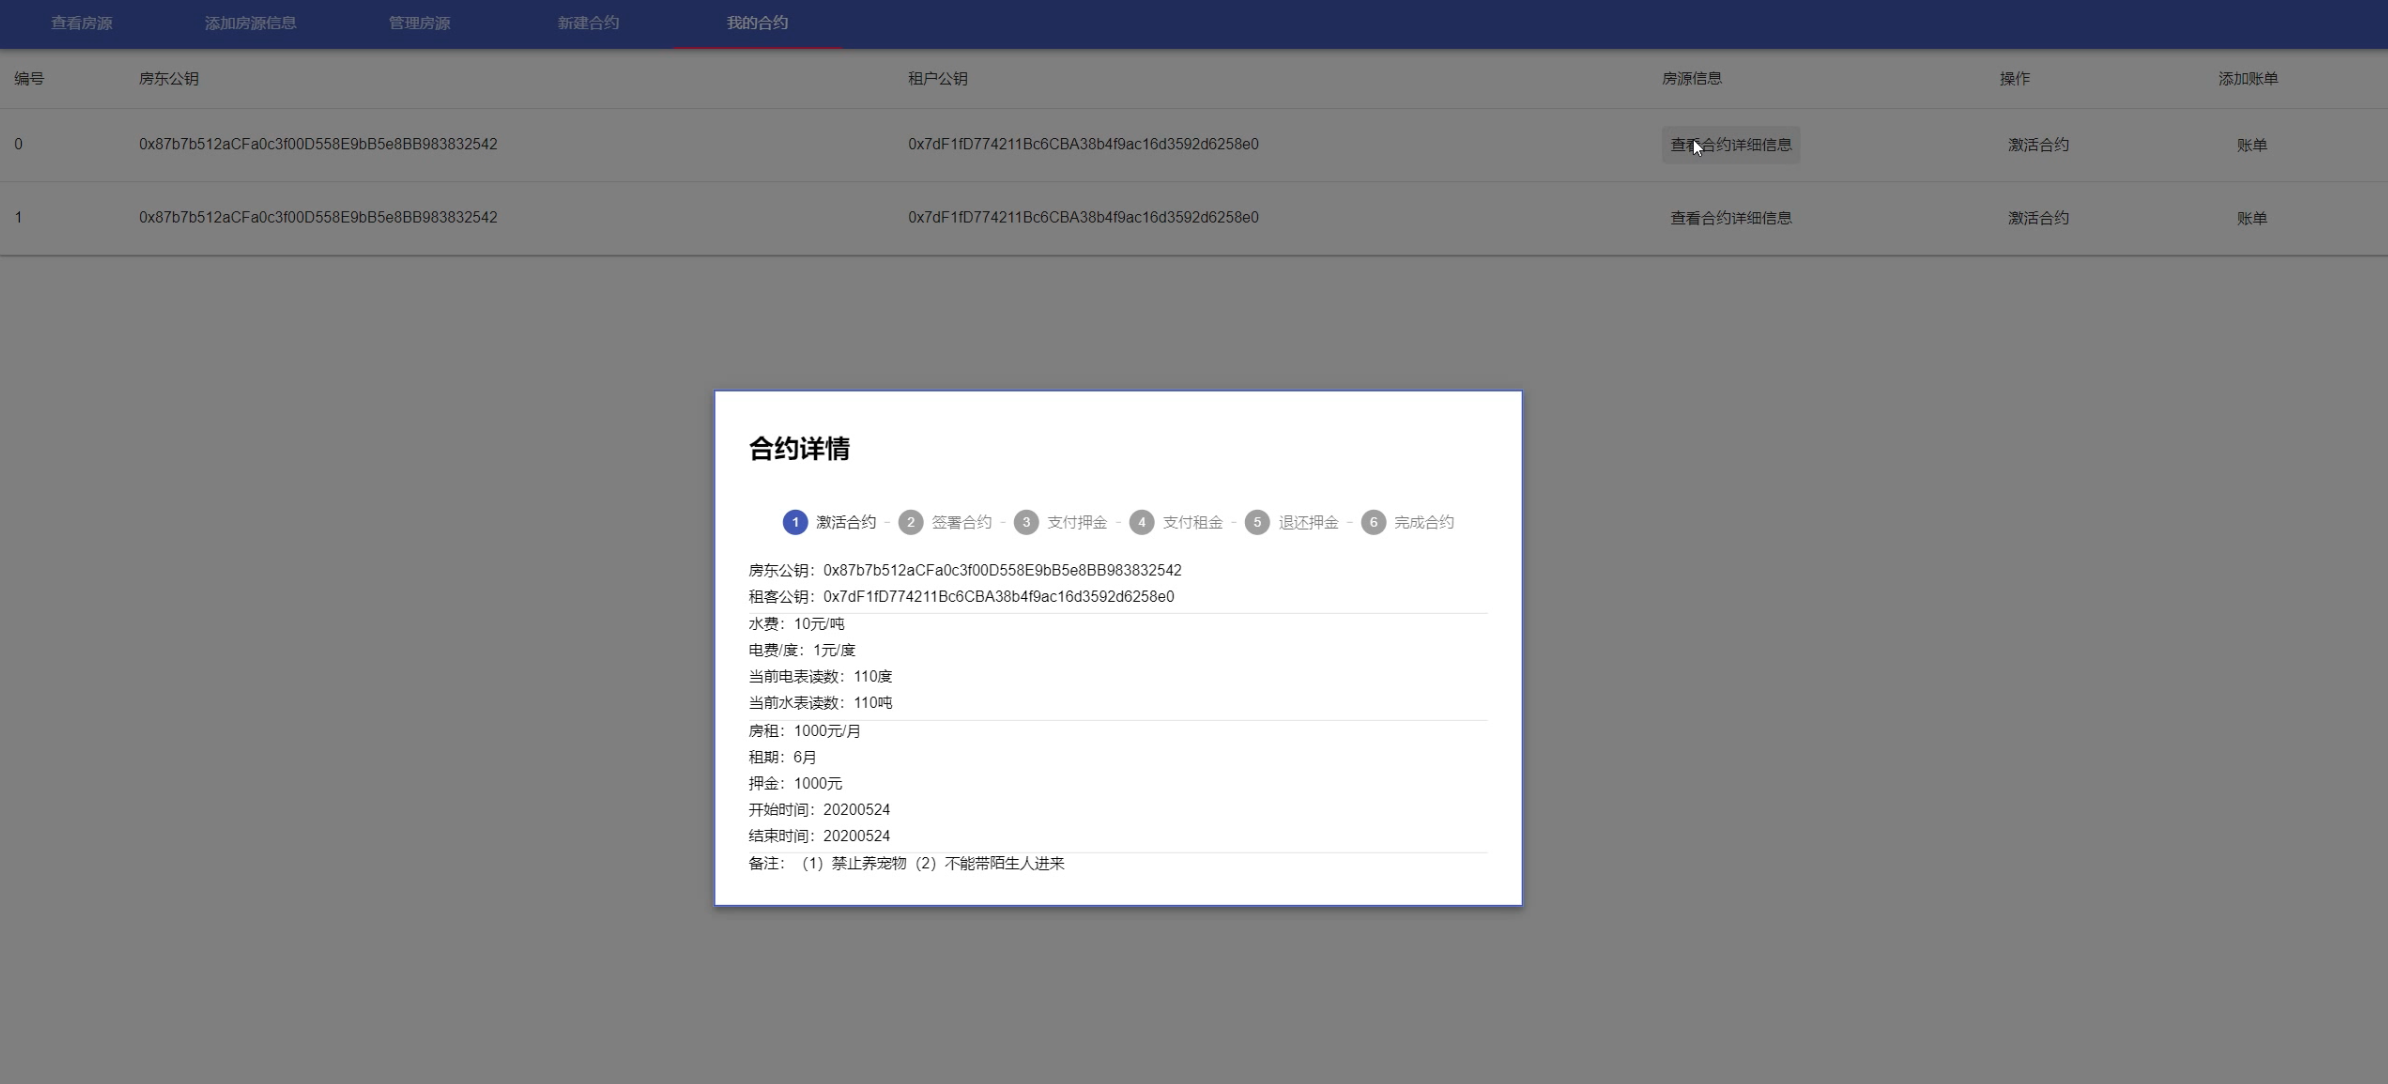Click step 5 circle for 退还押金

[1257, 522]
